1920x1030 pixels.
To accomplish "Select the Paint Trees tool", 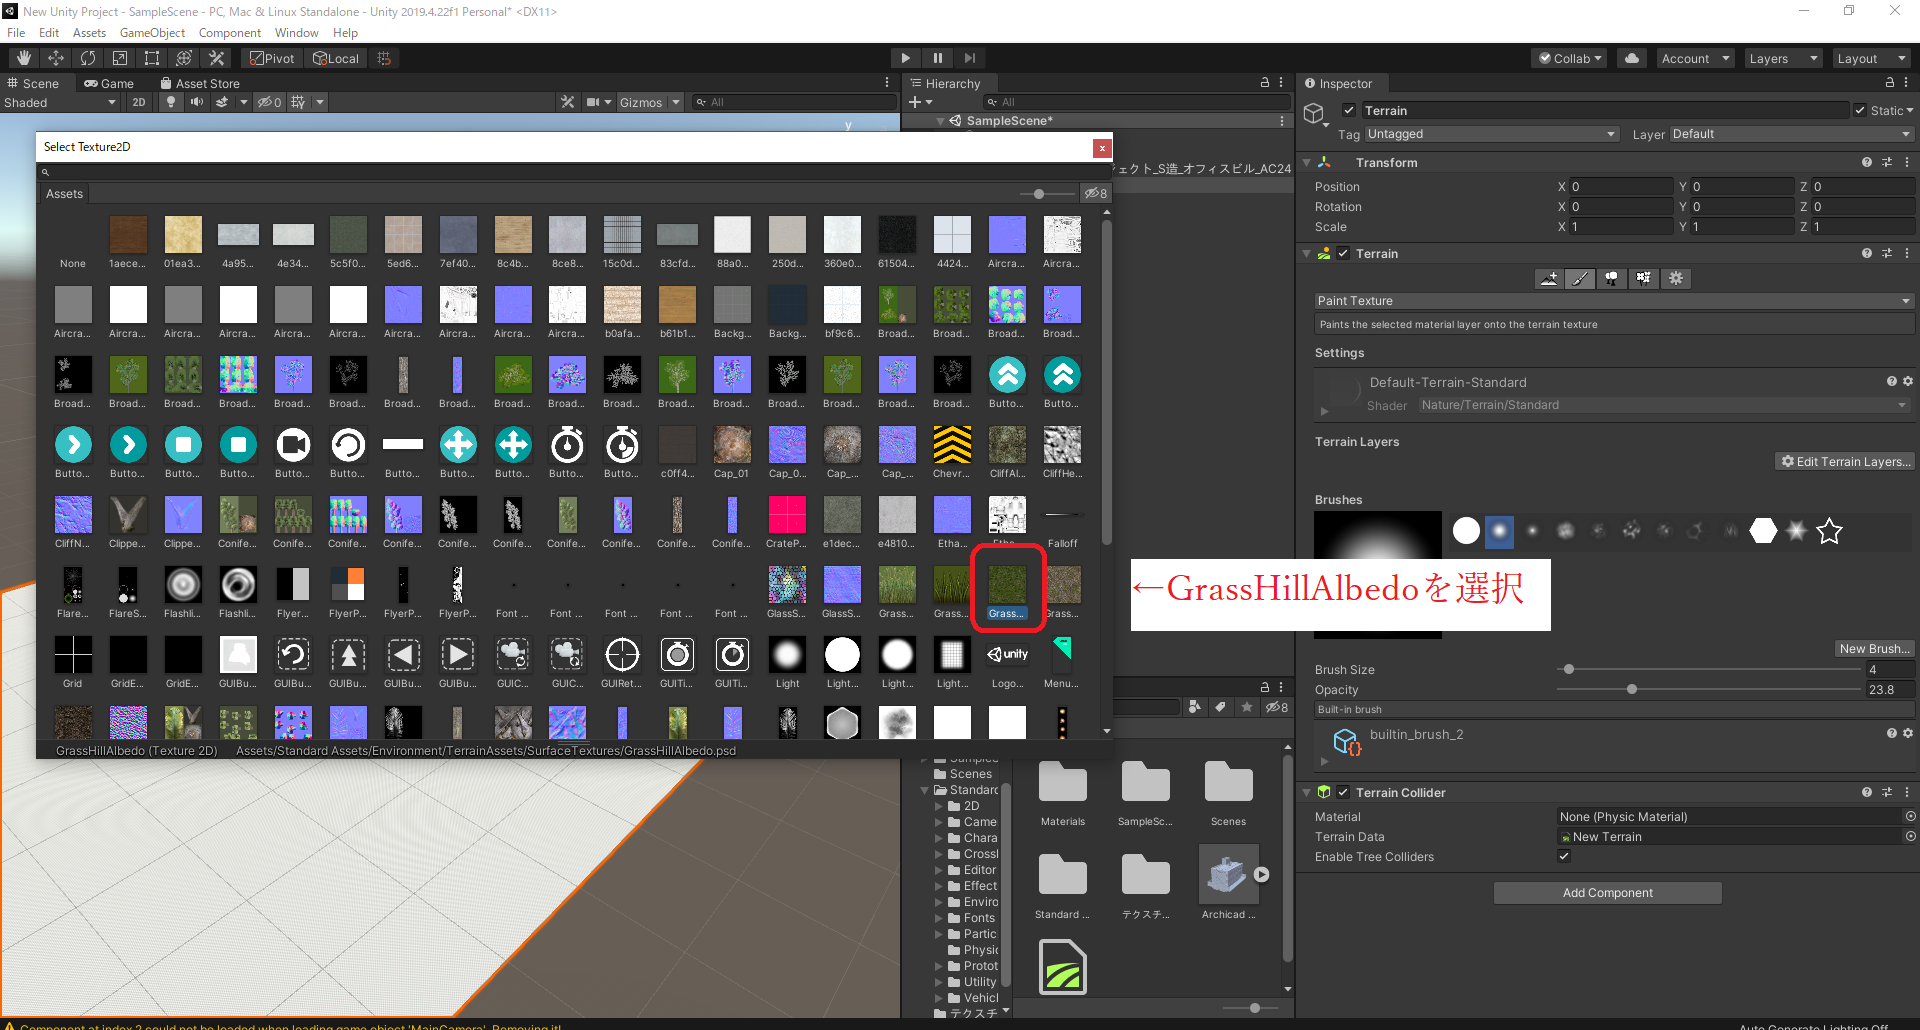I will (x=1612, y=279).
